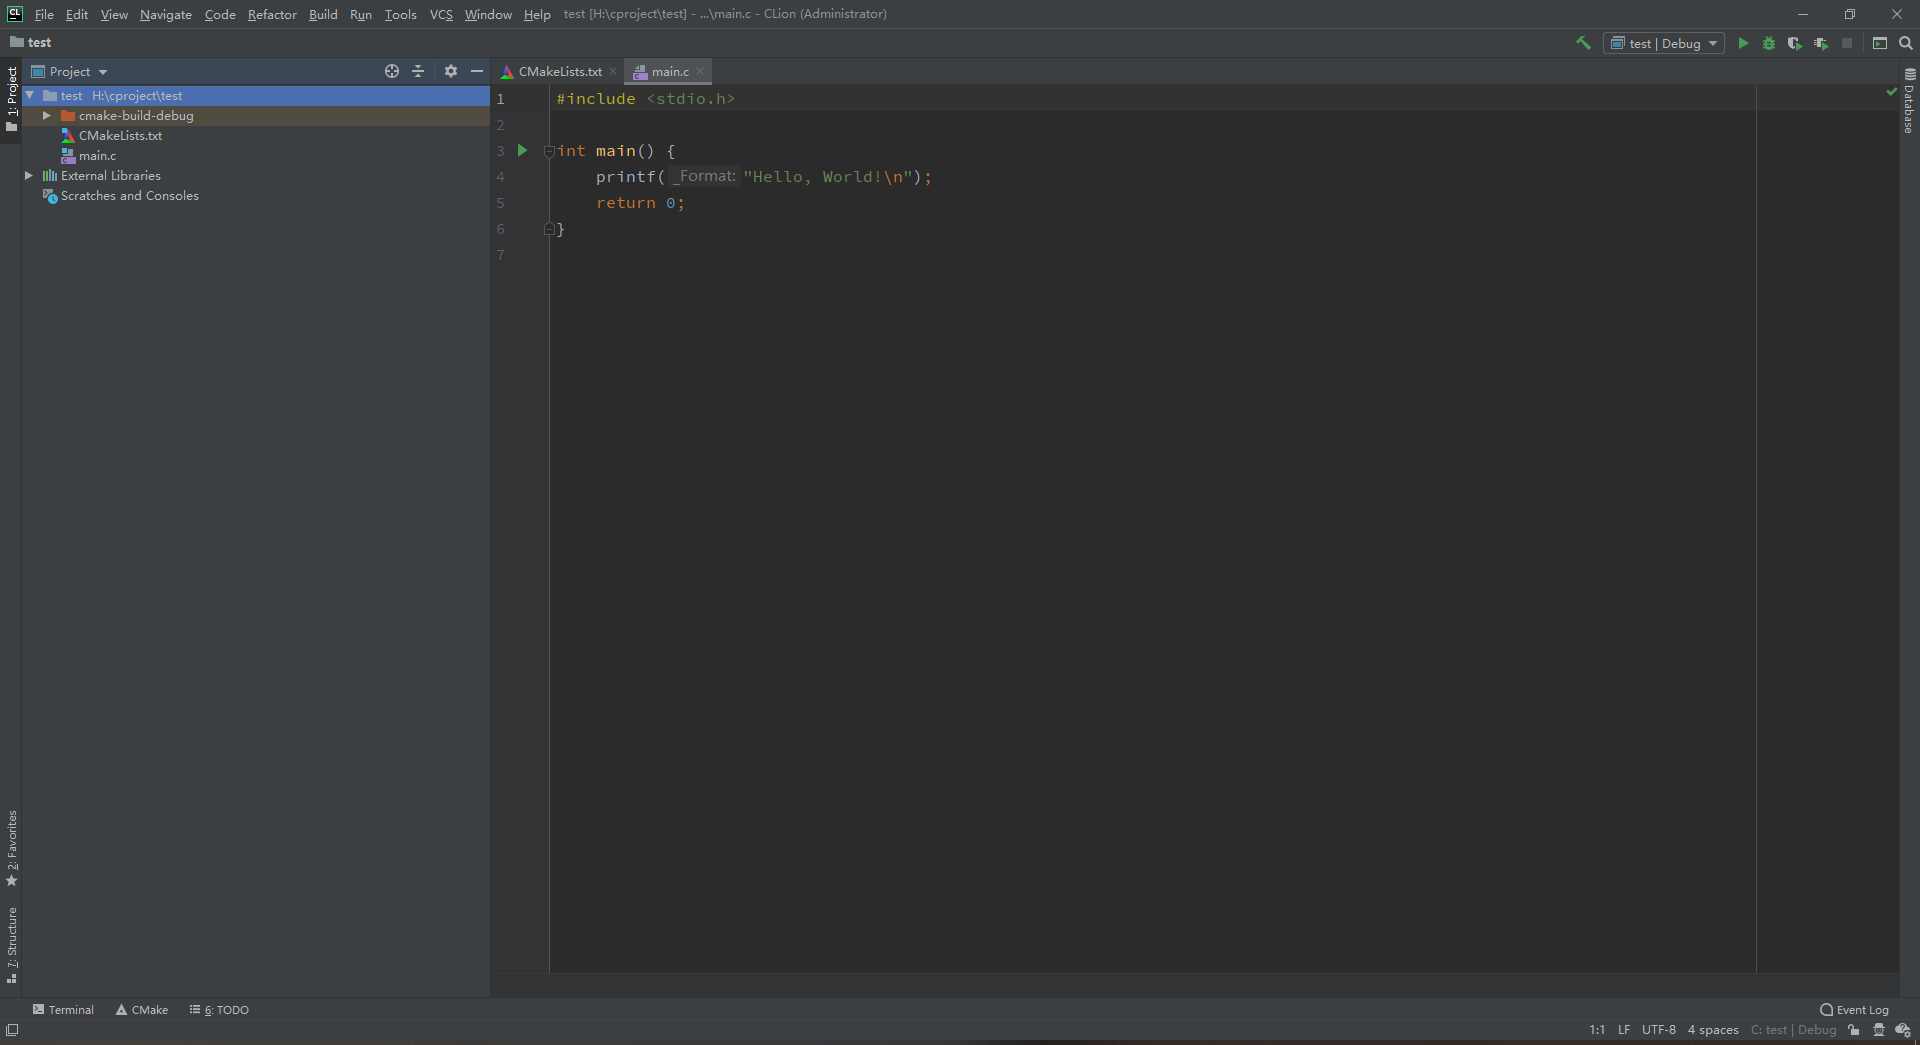This screenshot has height=1045, width=1920.
Task: Collapse all using Project panel toolbar icon
Action: [418, 71]
